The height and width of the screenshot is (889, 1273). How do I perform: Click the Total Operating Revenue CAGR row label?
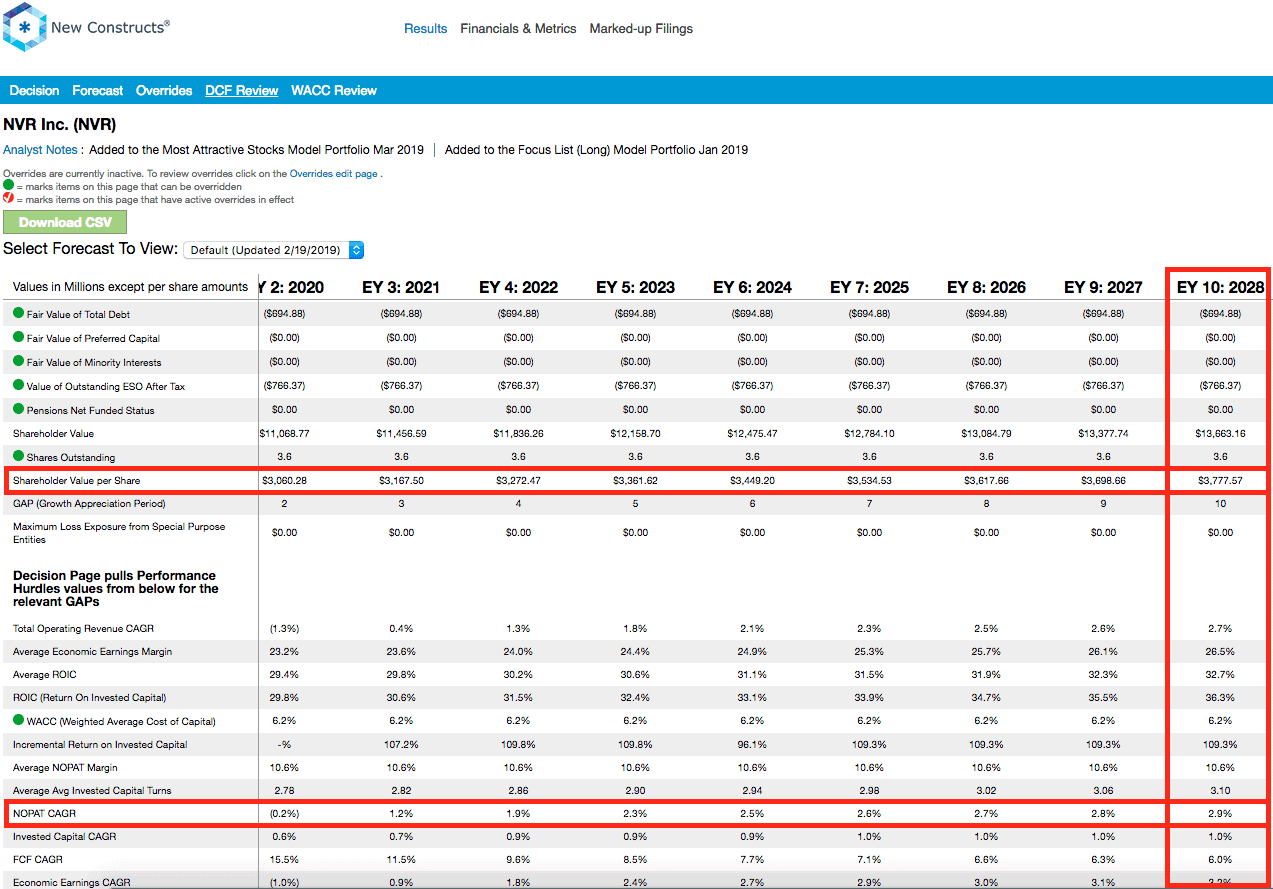pos(83,629)
